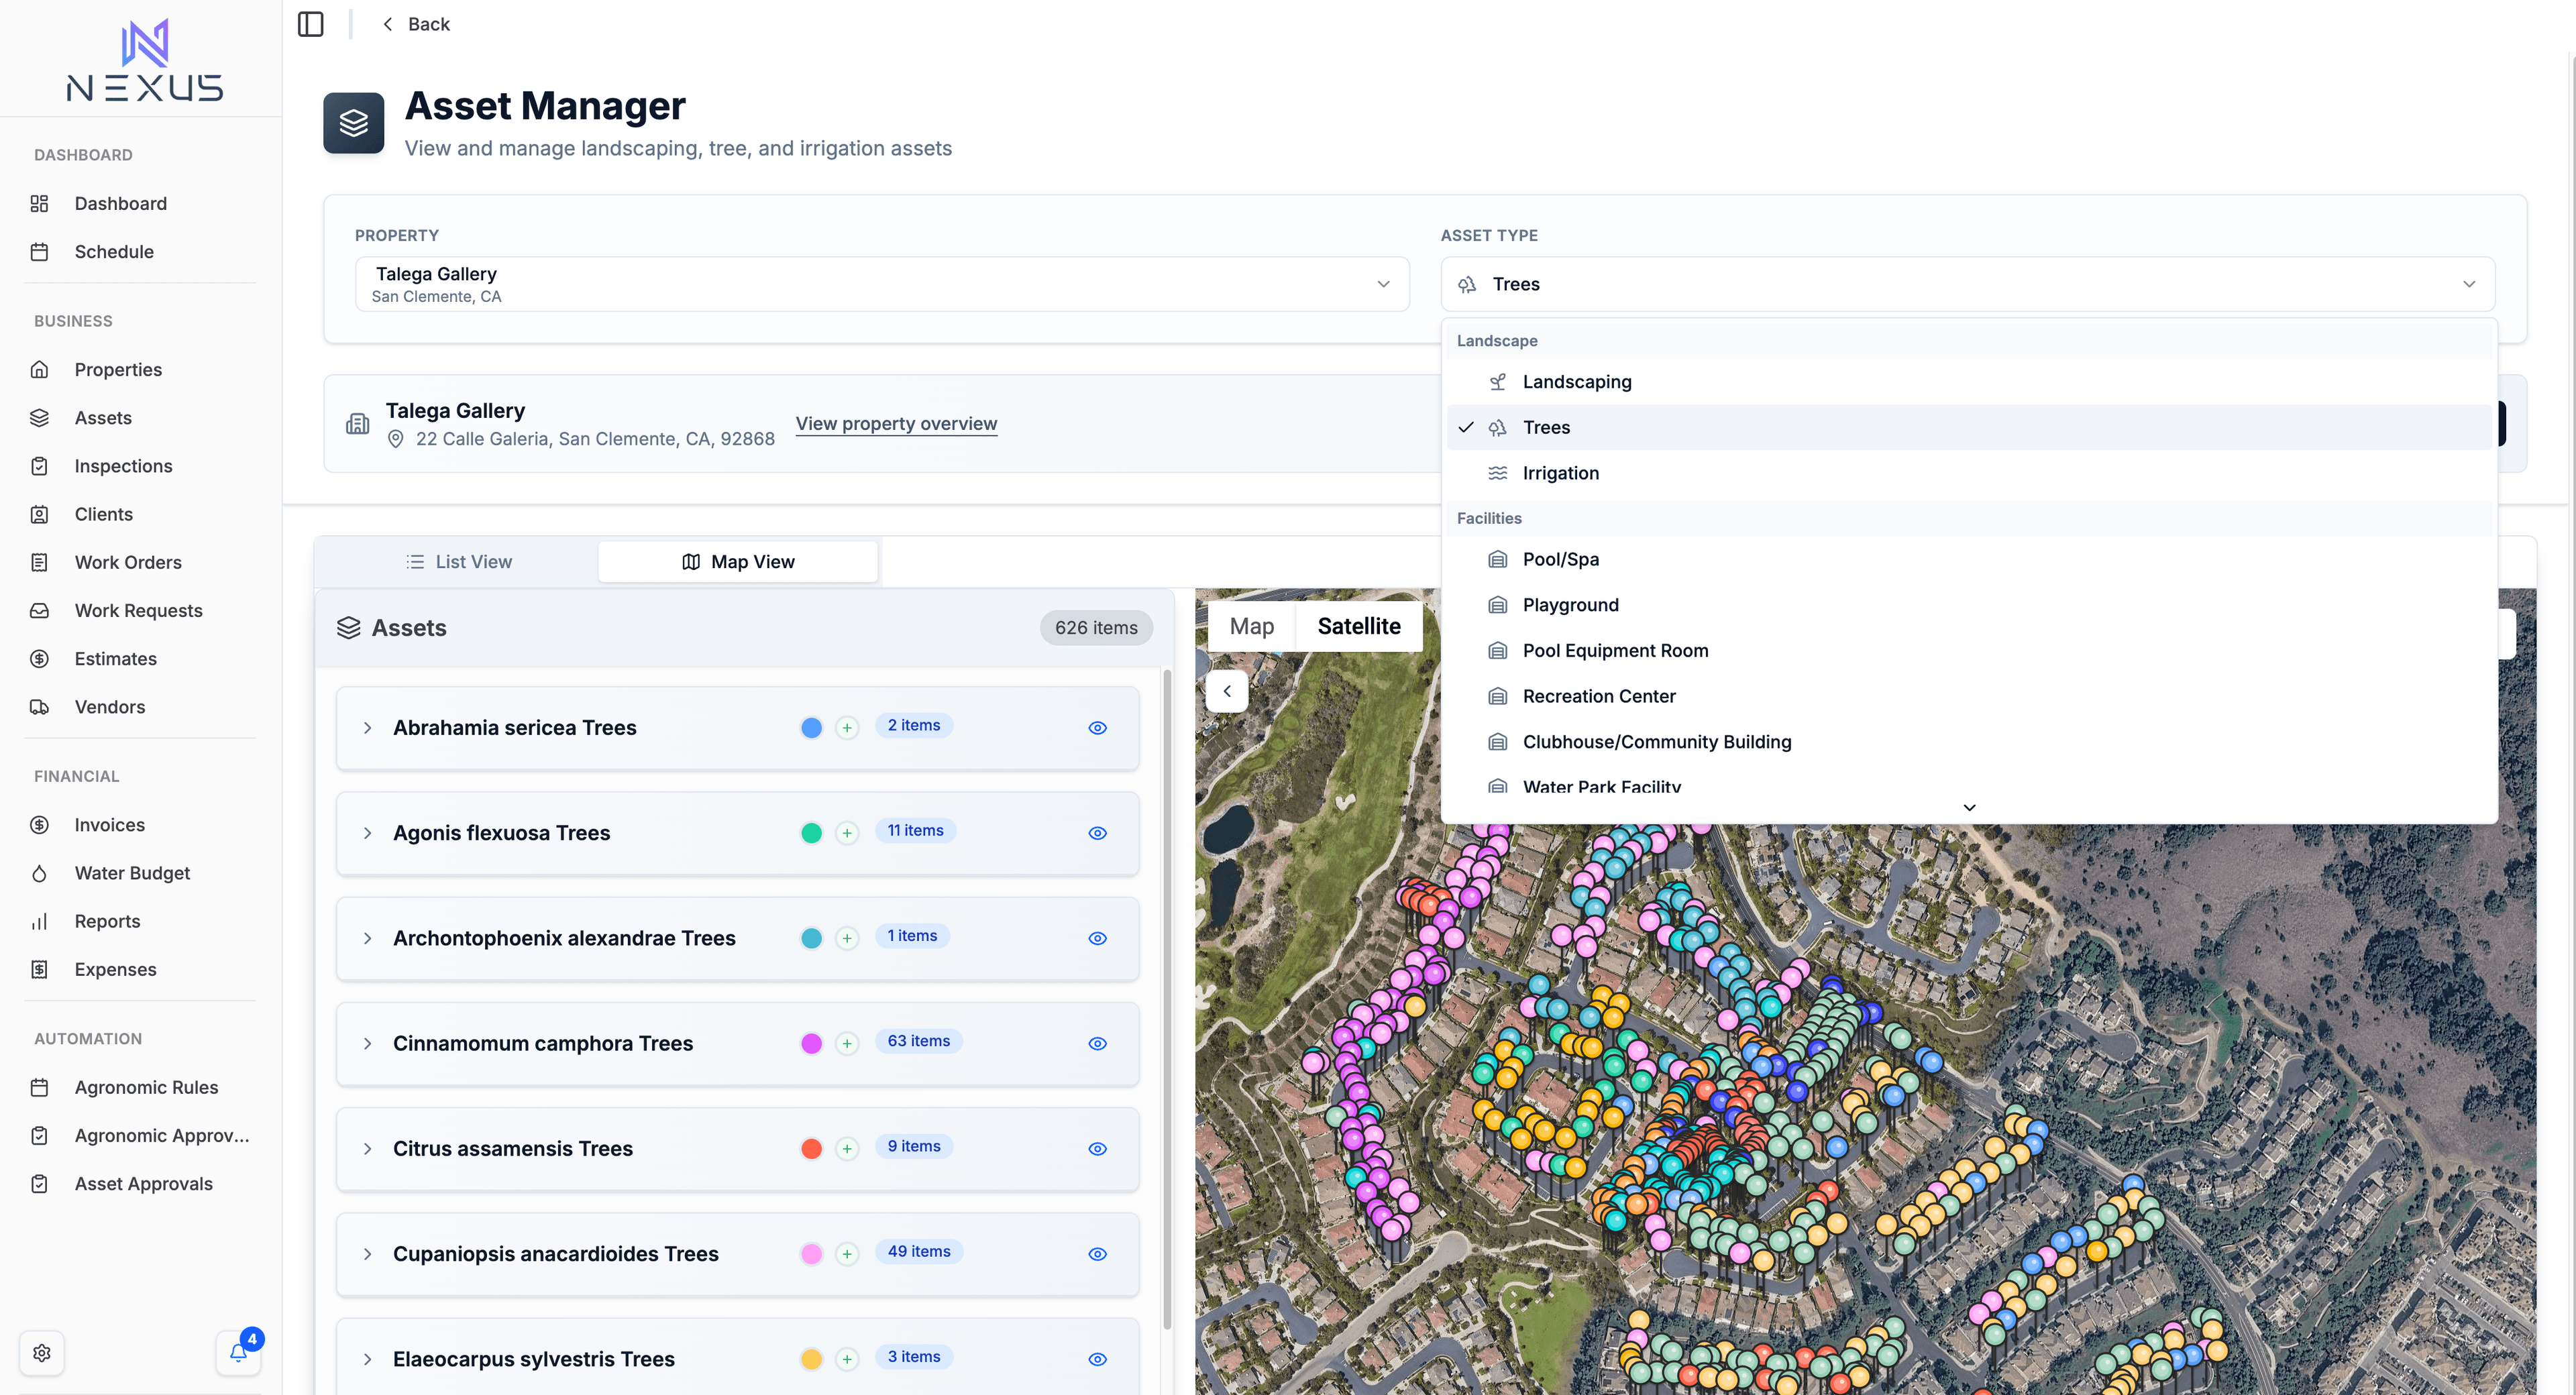Click the notification bell with badge 4
Screen dimensions: 2576x1395
[238, 1352]
